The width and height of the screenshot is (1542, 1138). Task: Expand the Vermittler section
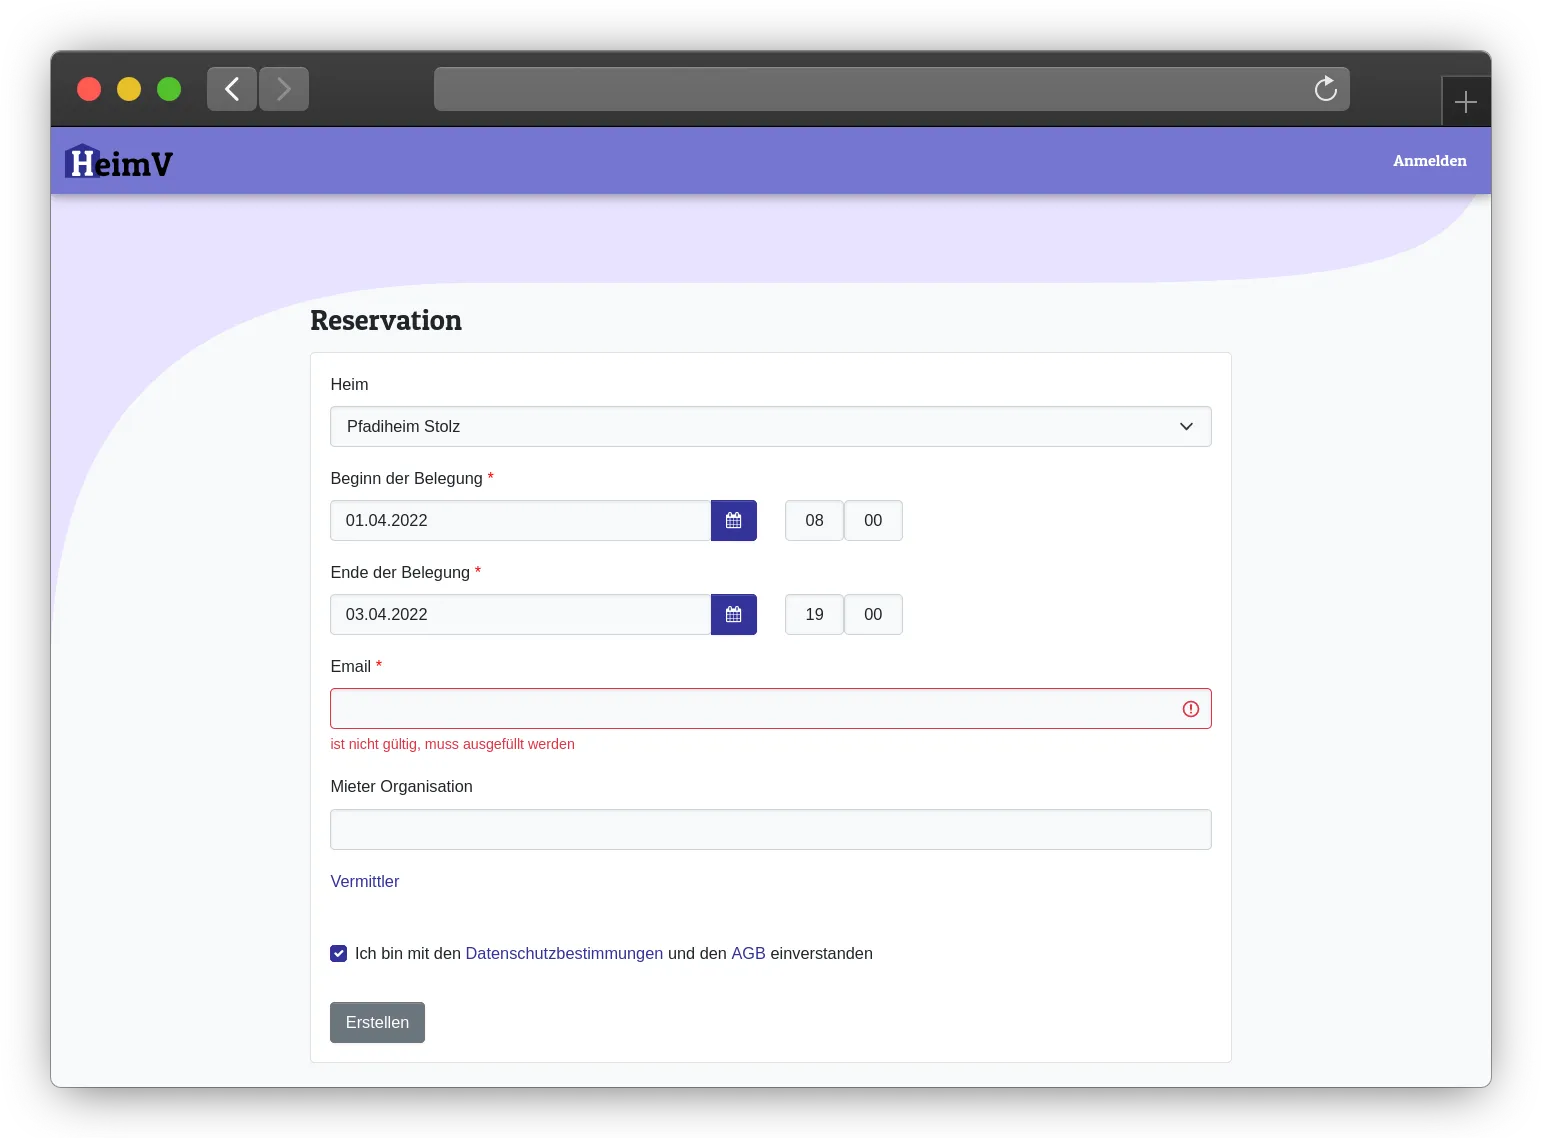coord(365,882)
